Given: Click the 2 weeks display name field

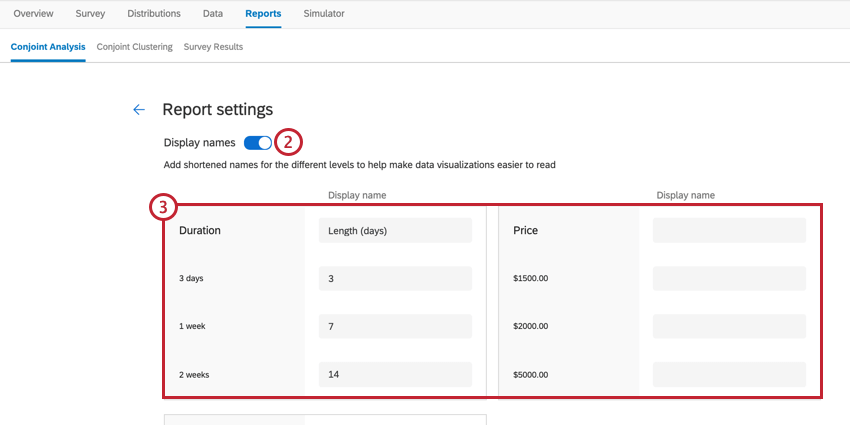Looking at the screenshot, I should (x=395, y=375).
